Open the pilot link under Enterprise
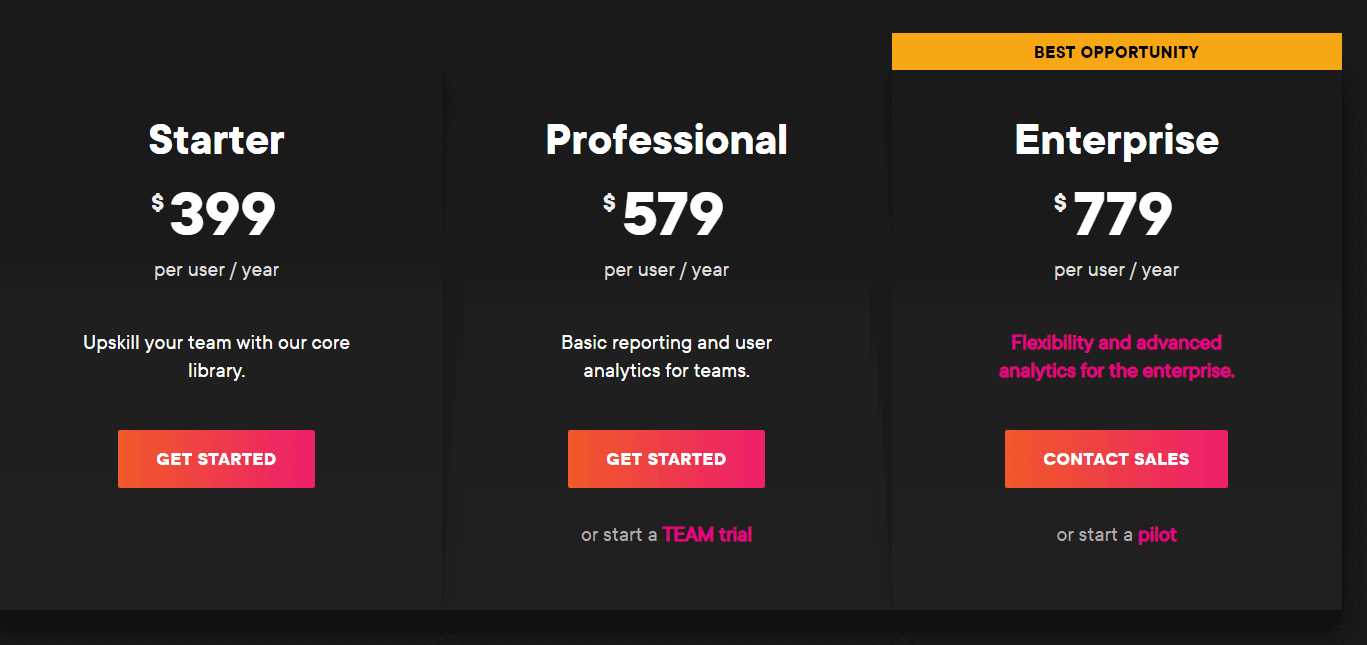 point(1158,534)
